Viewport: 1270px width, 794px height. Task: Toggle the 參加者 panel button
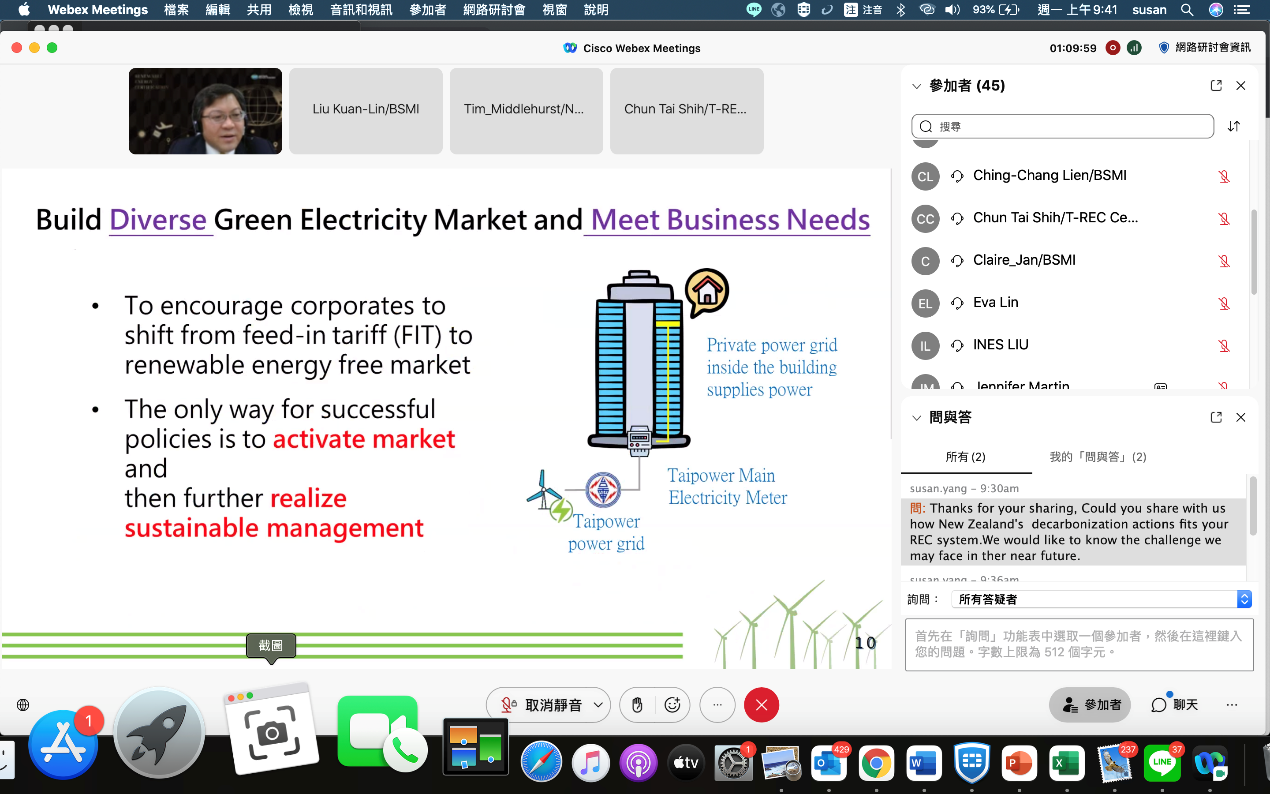click(1090, 705)
